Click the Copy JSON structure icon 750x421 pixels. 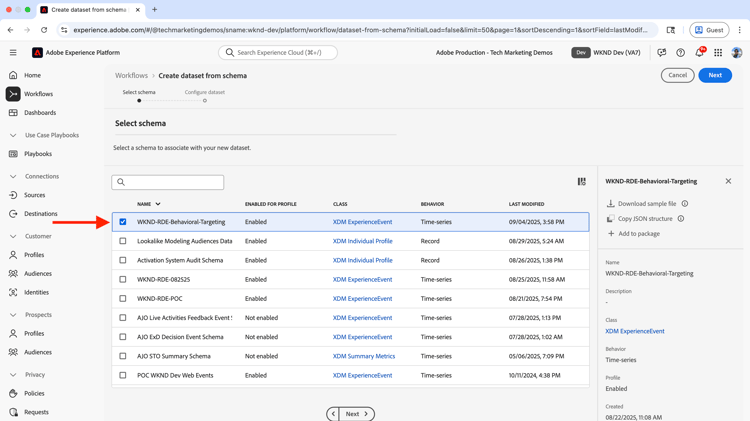(x=611, y=219)
